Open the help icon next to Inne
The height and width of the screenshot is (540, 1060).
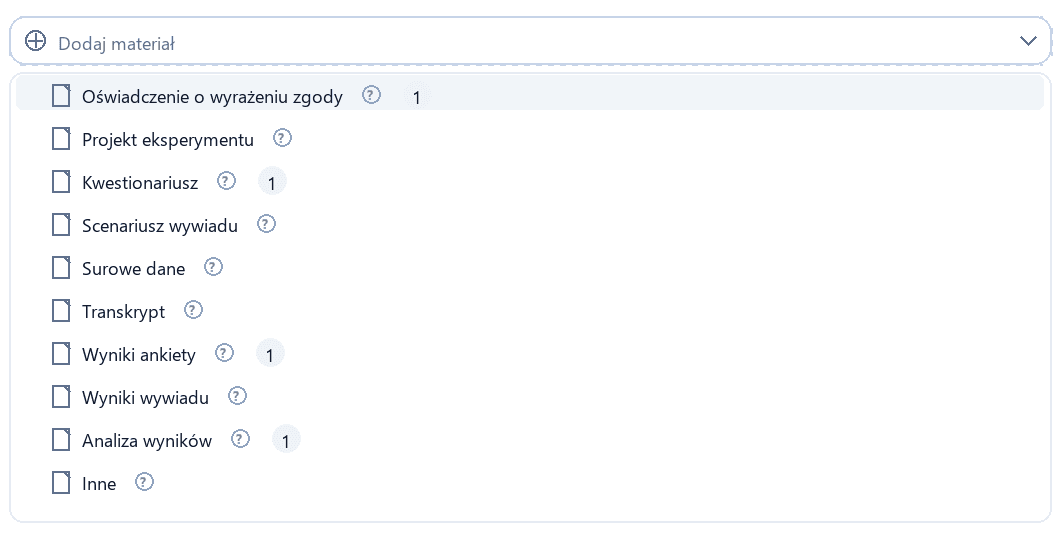(145, 482)
